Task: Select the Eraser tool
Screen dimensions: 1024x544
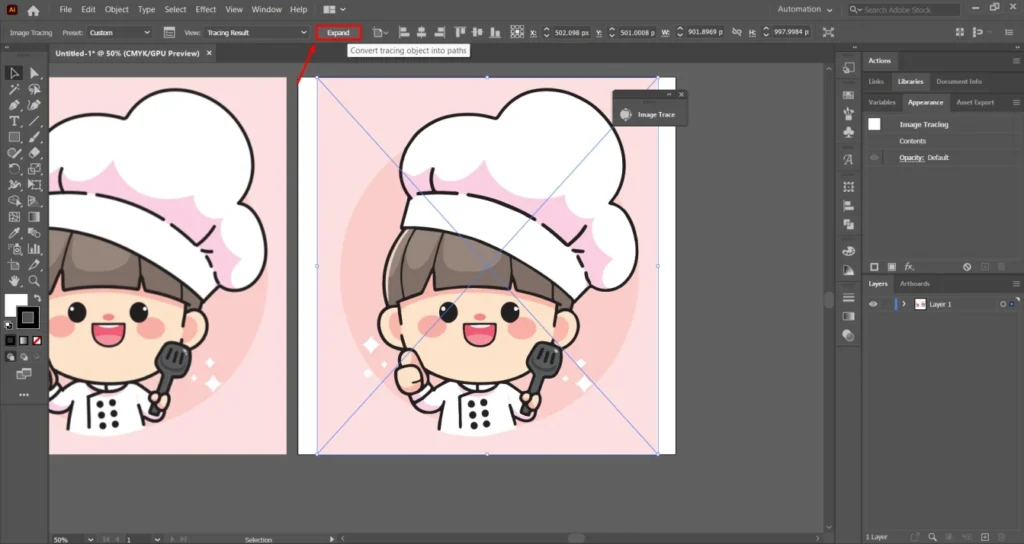Action: [34, 153]
